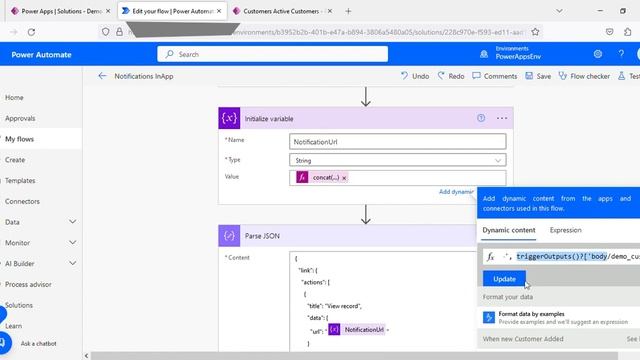Viewport: 640px width, 360px height.
Task: Expand the Monitor section chevron
Action: (x=72, y=243)
